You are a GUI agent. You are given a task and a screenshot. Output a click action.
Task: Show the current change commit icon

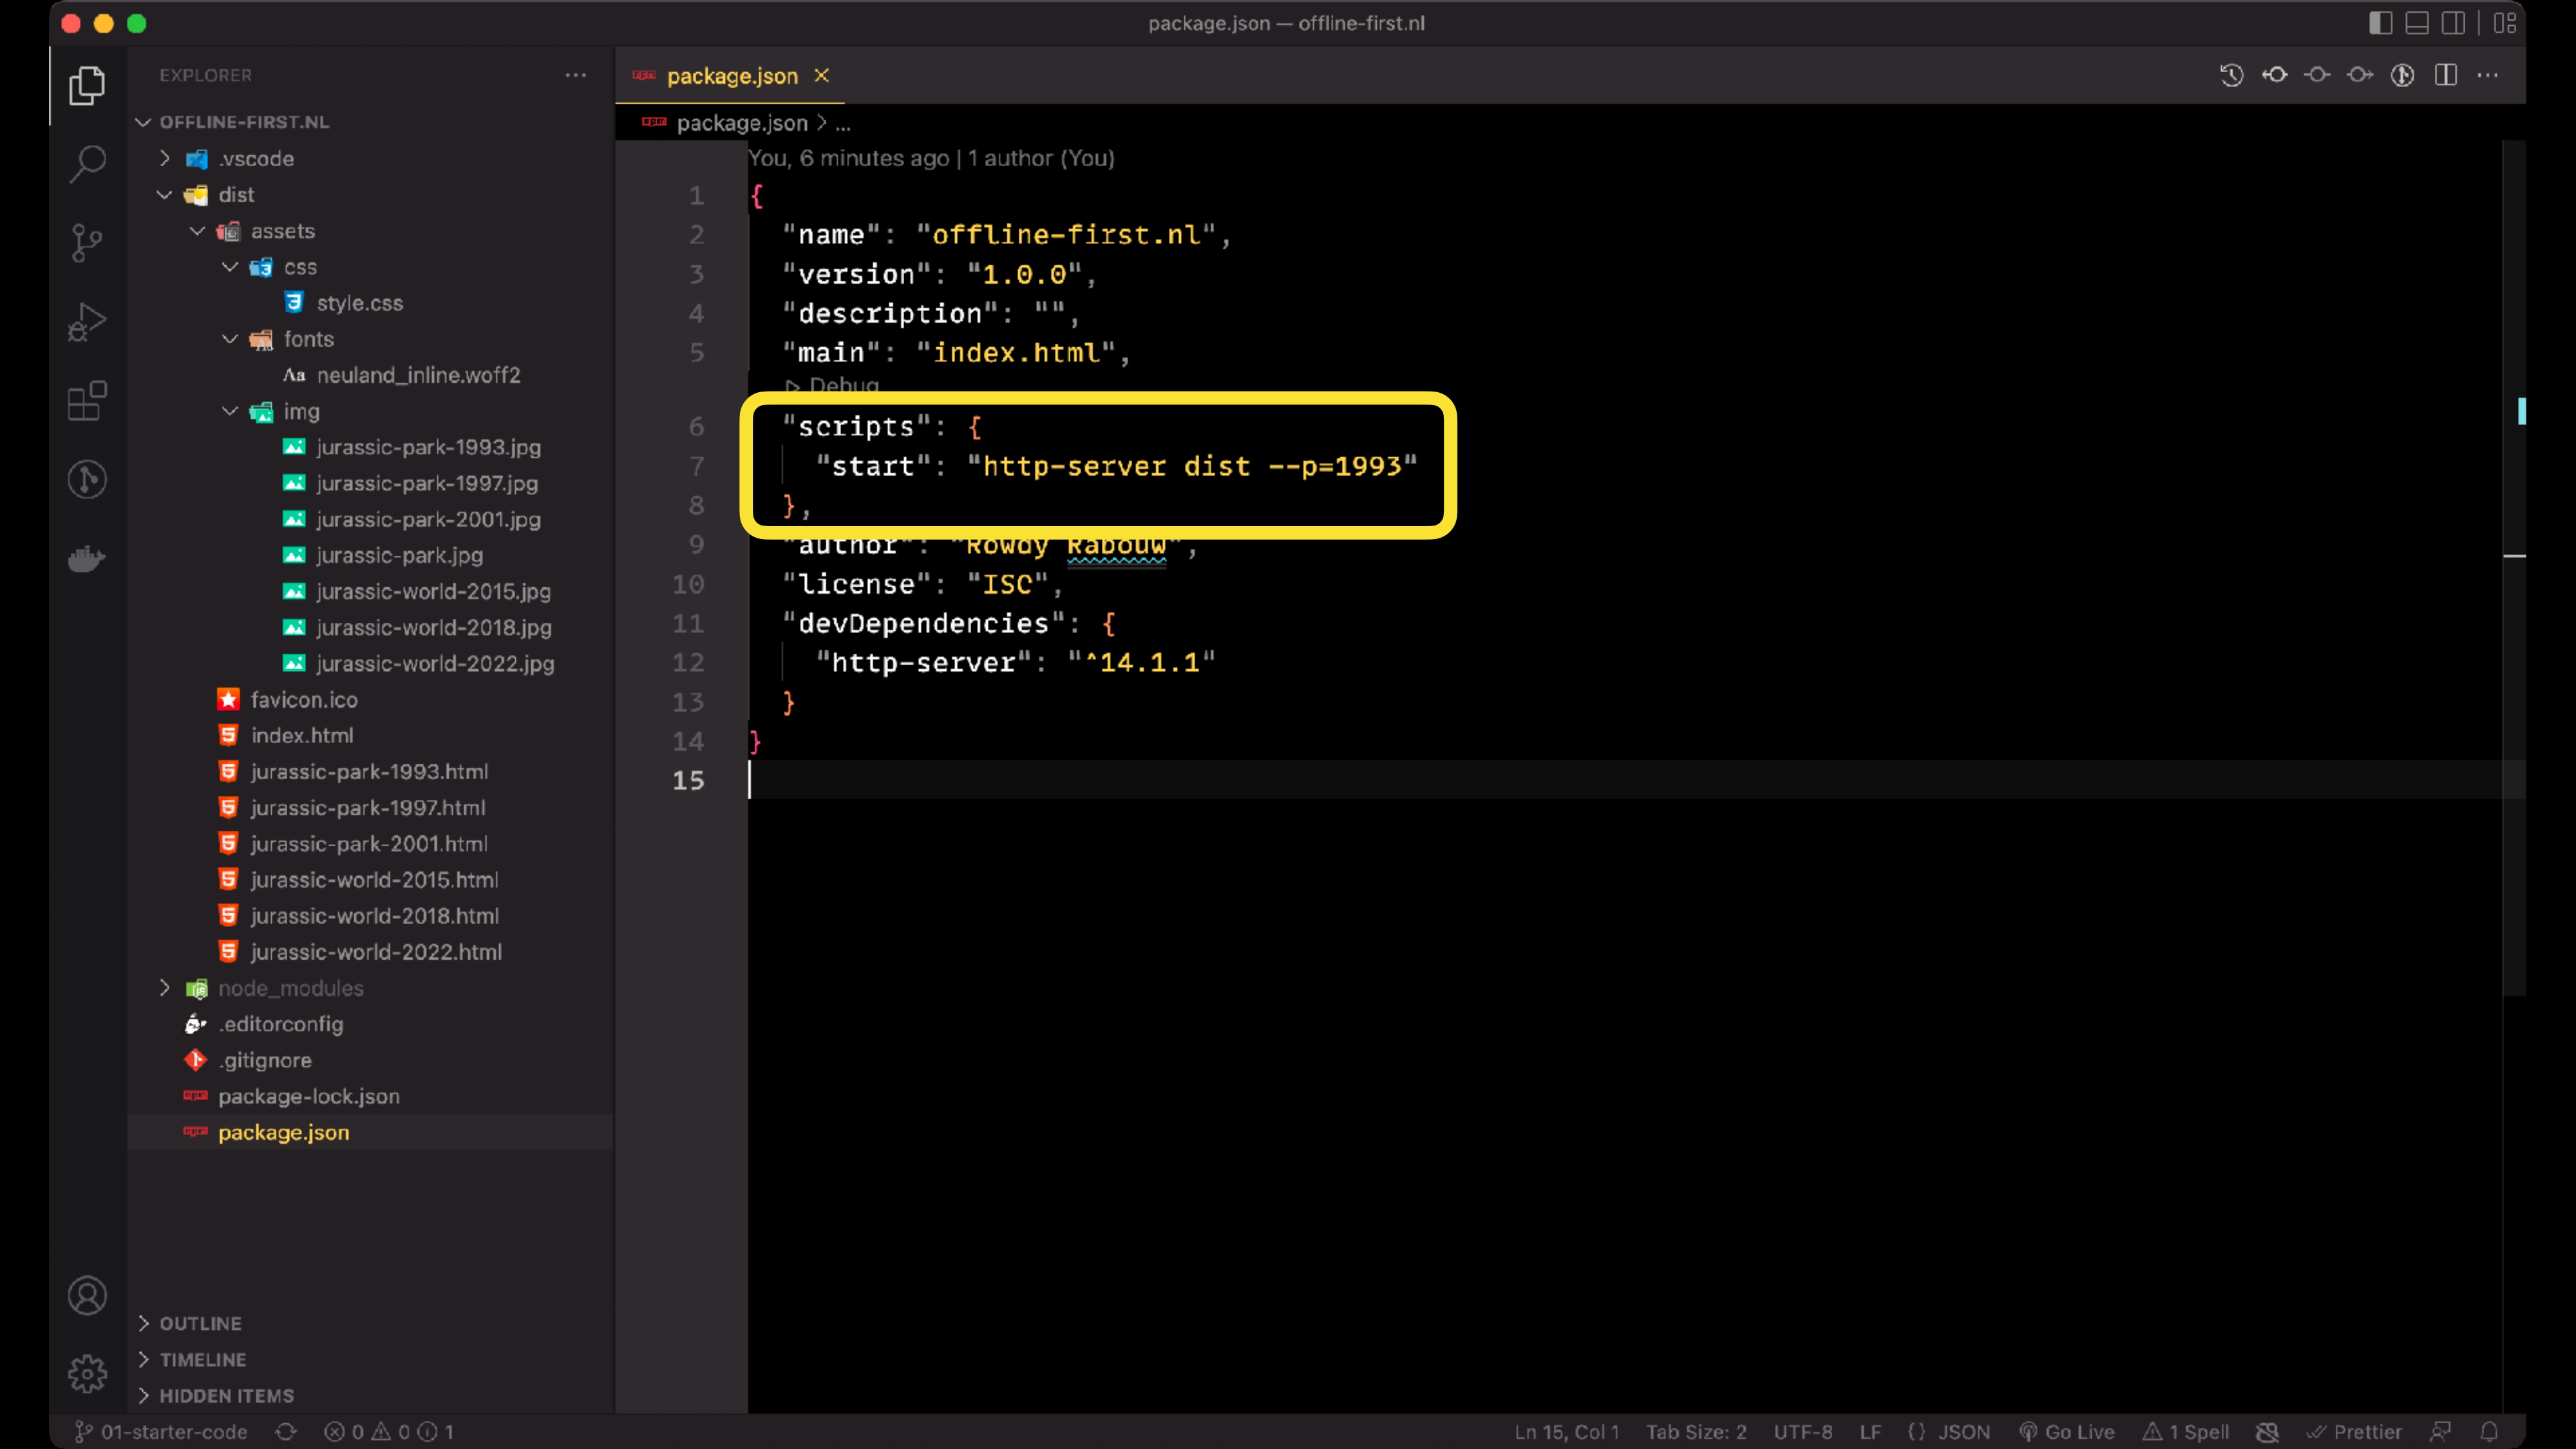click(x=2317, y=75)
